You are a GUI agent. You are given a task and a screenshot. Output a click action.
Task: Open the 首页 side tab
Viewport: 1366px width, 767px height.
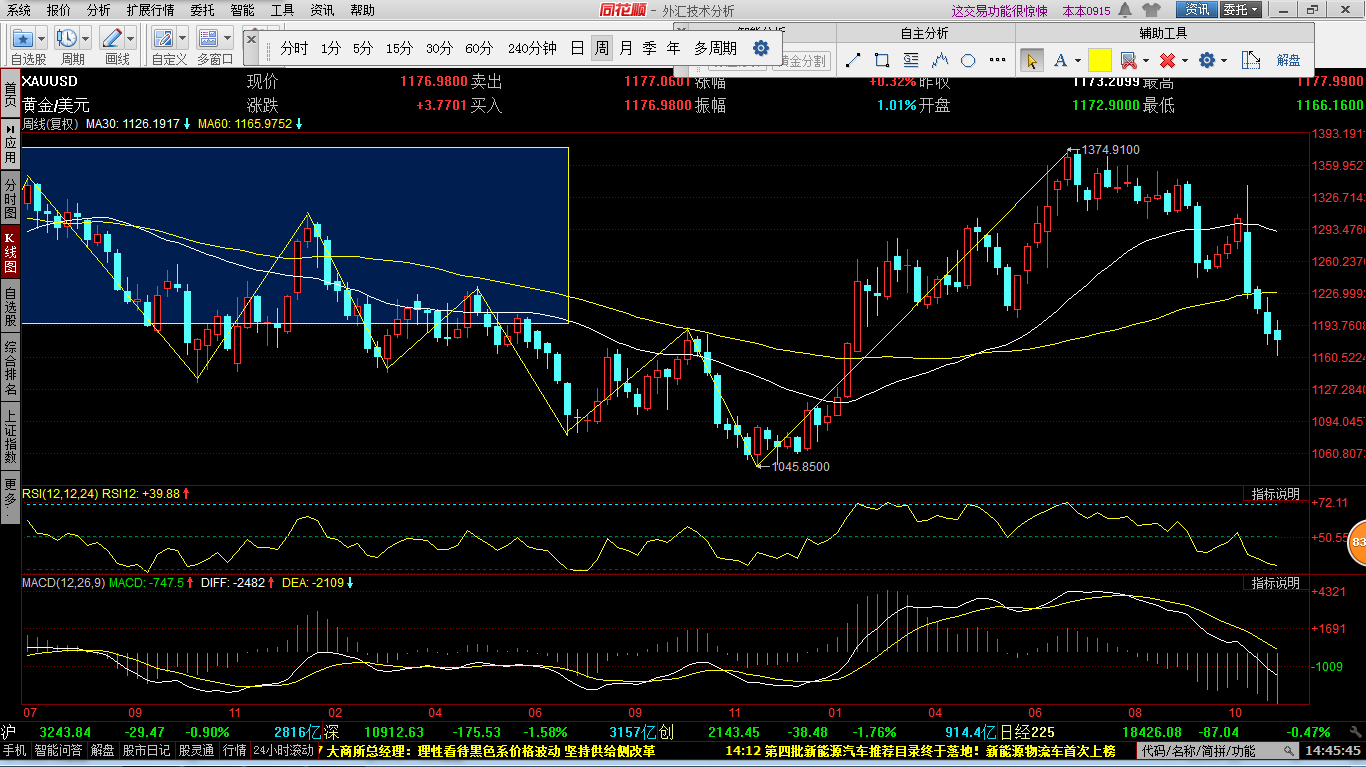tap(10, 94)
